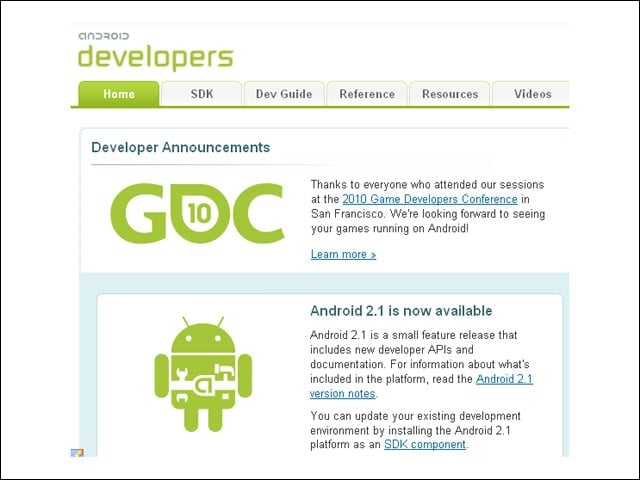The height and width of the screenshot is (480, 640).
Task: Click the Developer Announcements heading
Action: pos(180,147)
